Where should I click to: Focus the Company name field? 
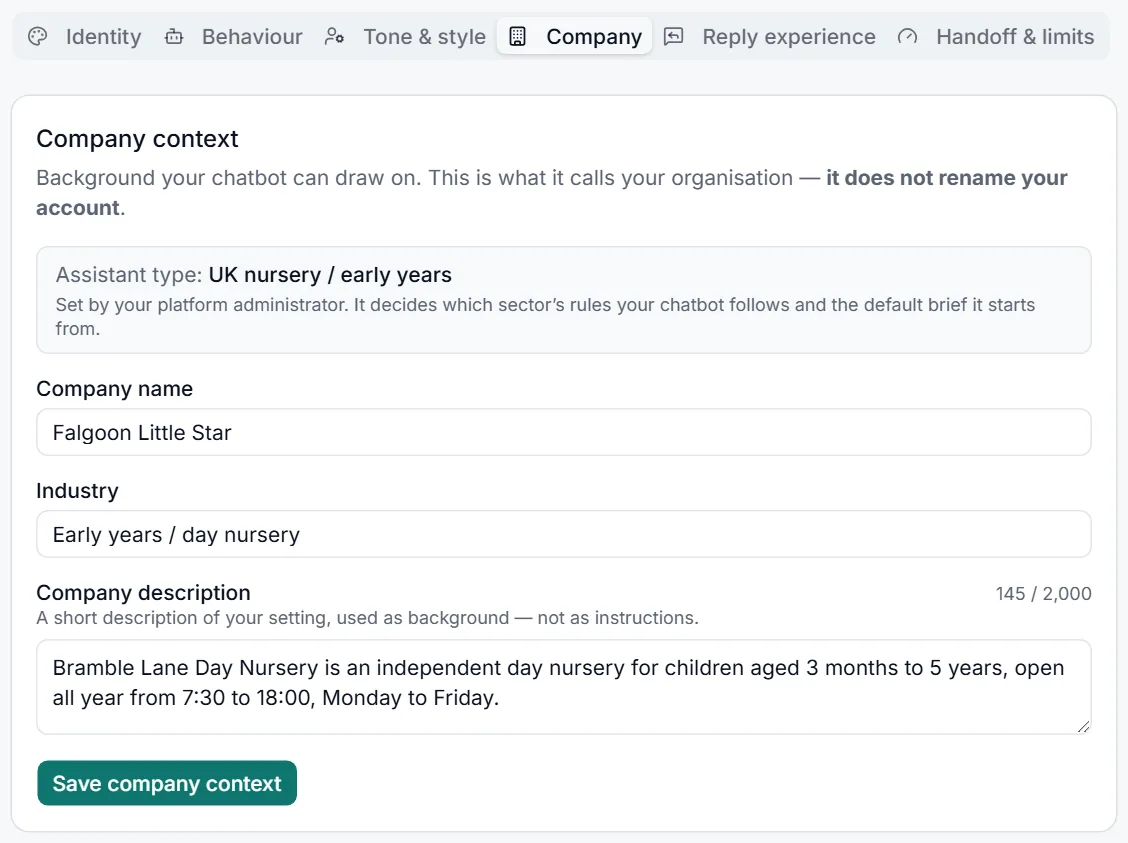pos(564,432)
